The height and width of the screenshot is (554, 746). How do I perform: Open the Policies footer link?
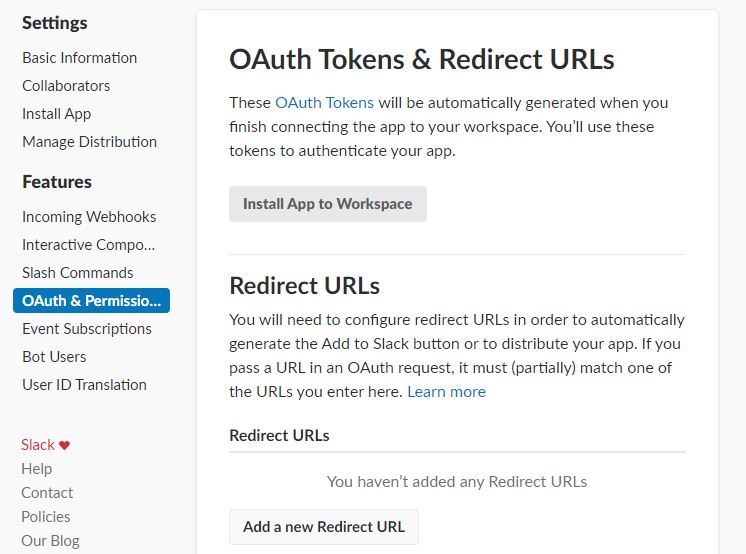(46, 516)
